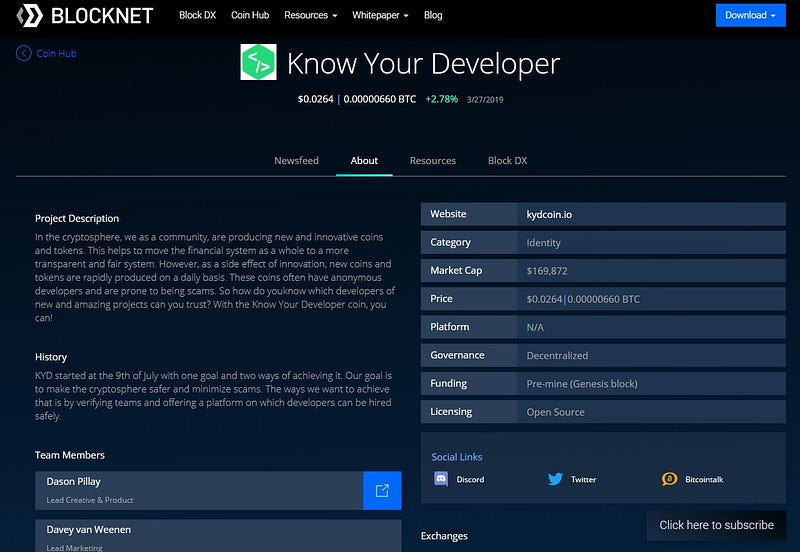This screenshot has height=552, width=800.
Task: Click the Project Description heading
Action: (x=77, y=218)
